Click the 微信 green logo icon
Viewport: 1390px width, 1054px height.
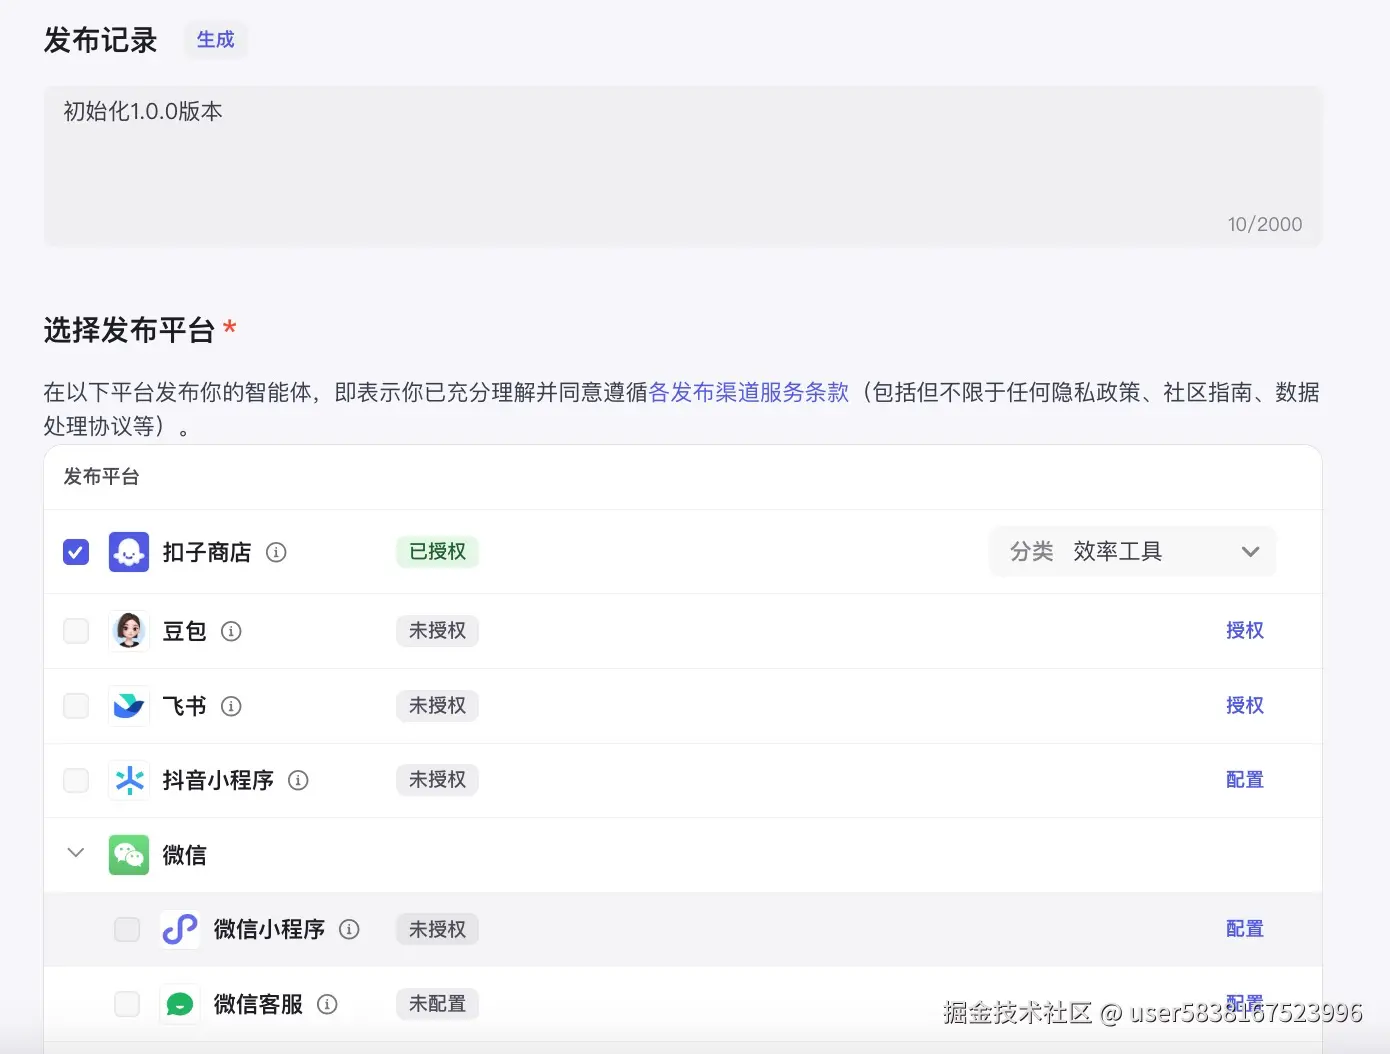tap(128, 854)
